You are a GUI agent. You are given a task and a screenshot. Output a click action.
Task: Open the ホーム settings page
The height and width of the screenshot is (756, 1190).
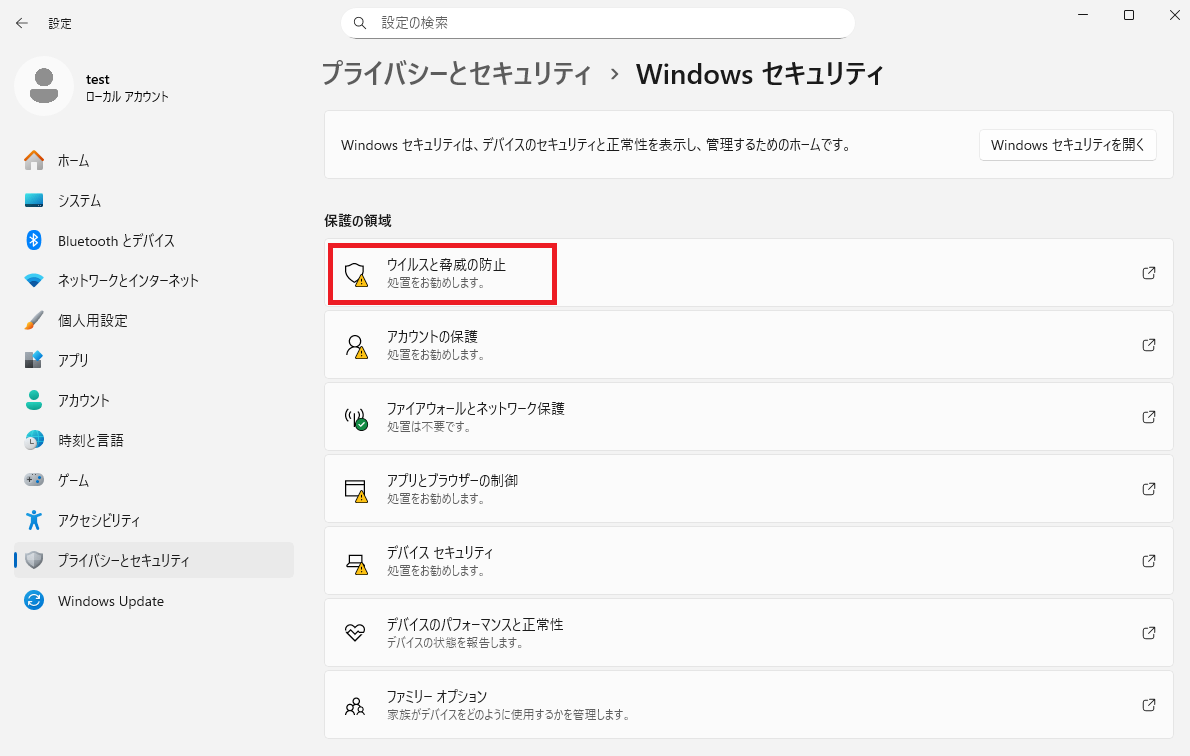(154, 160)
